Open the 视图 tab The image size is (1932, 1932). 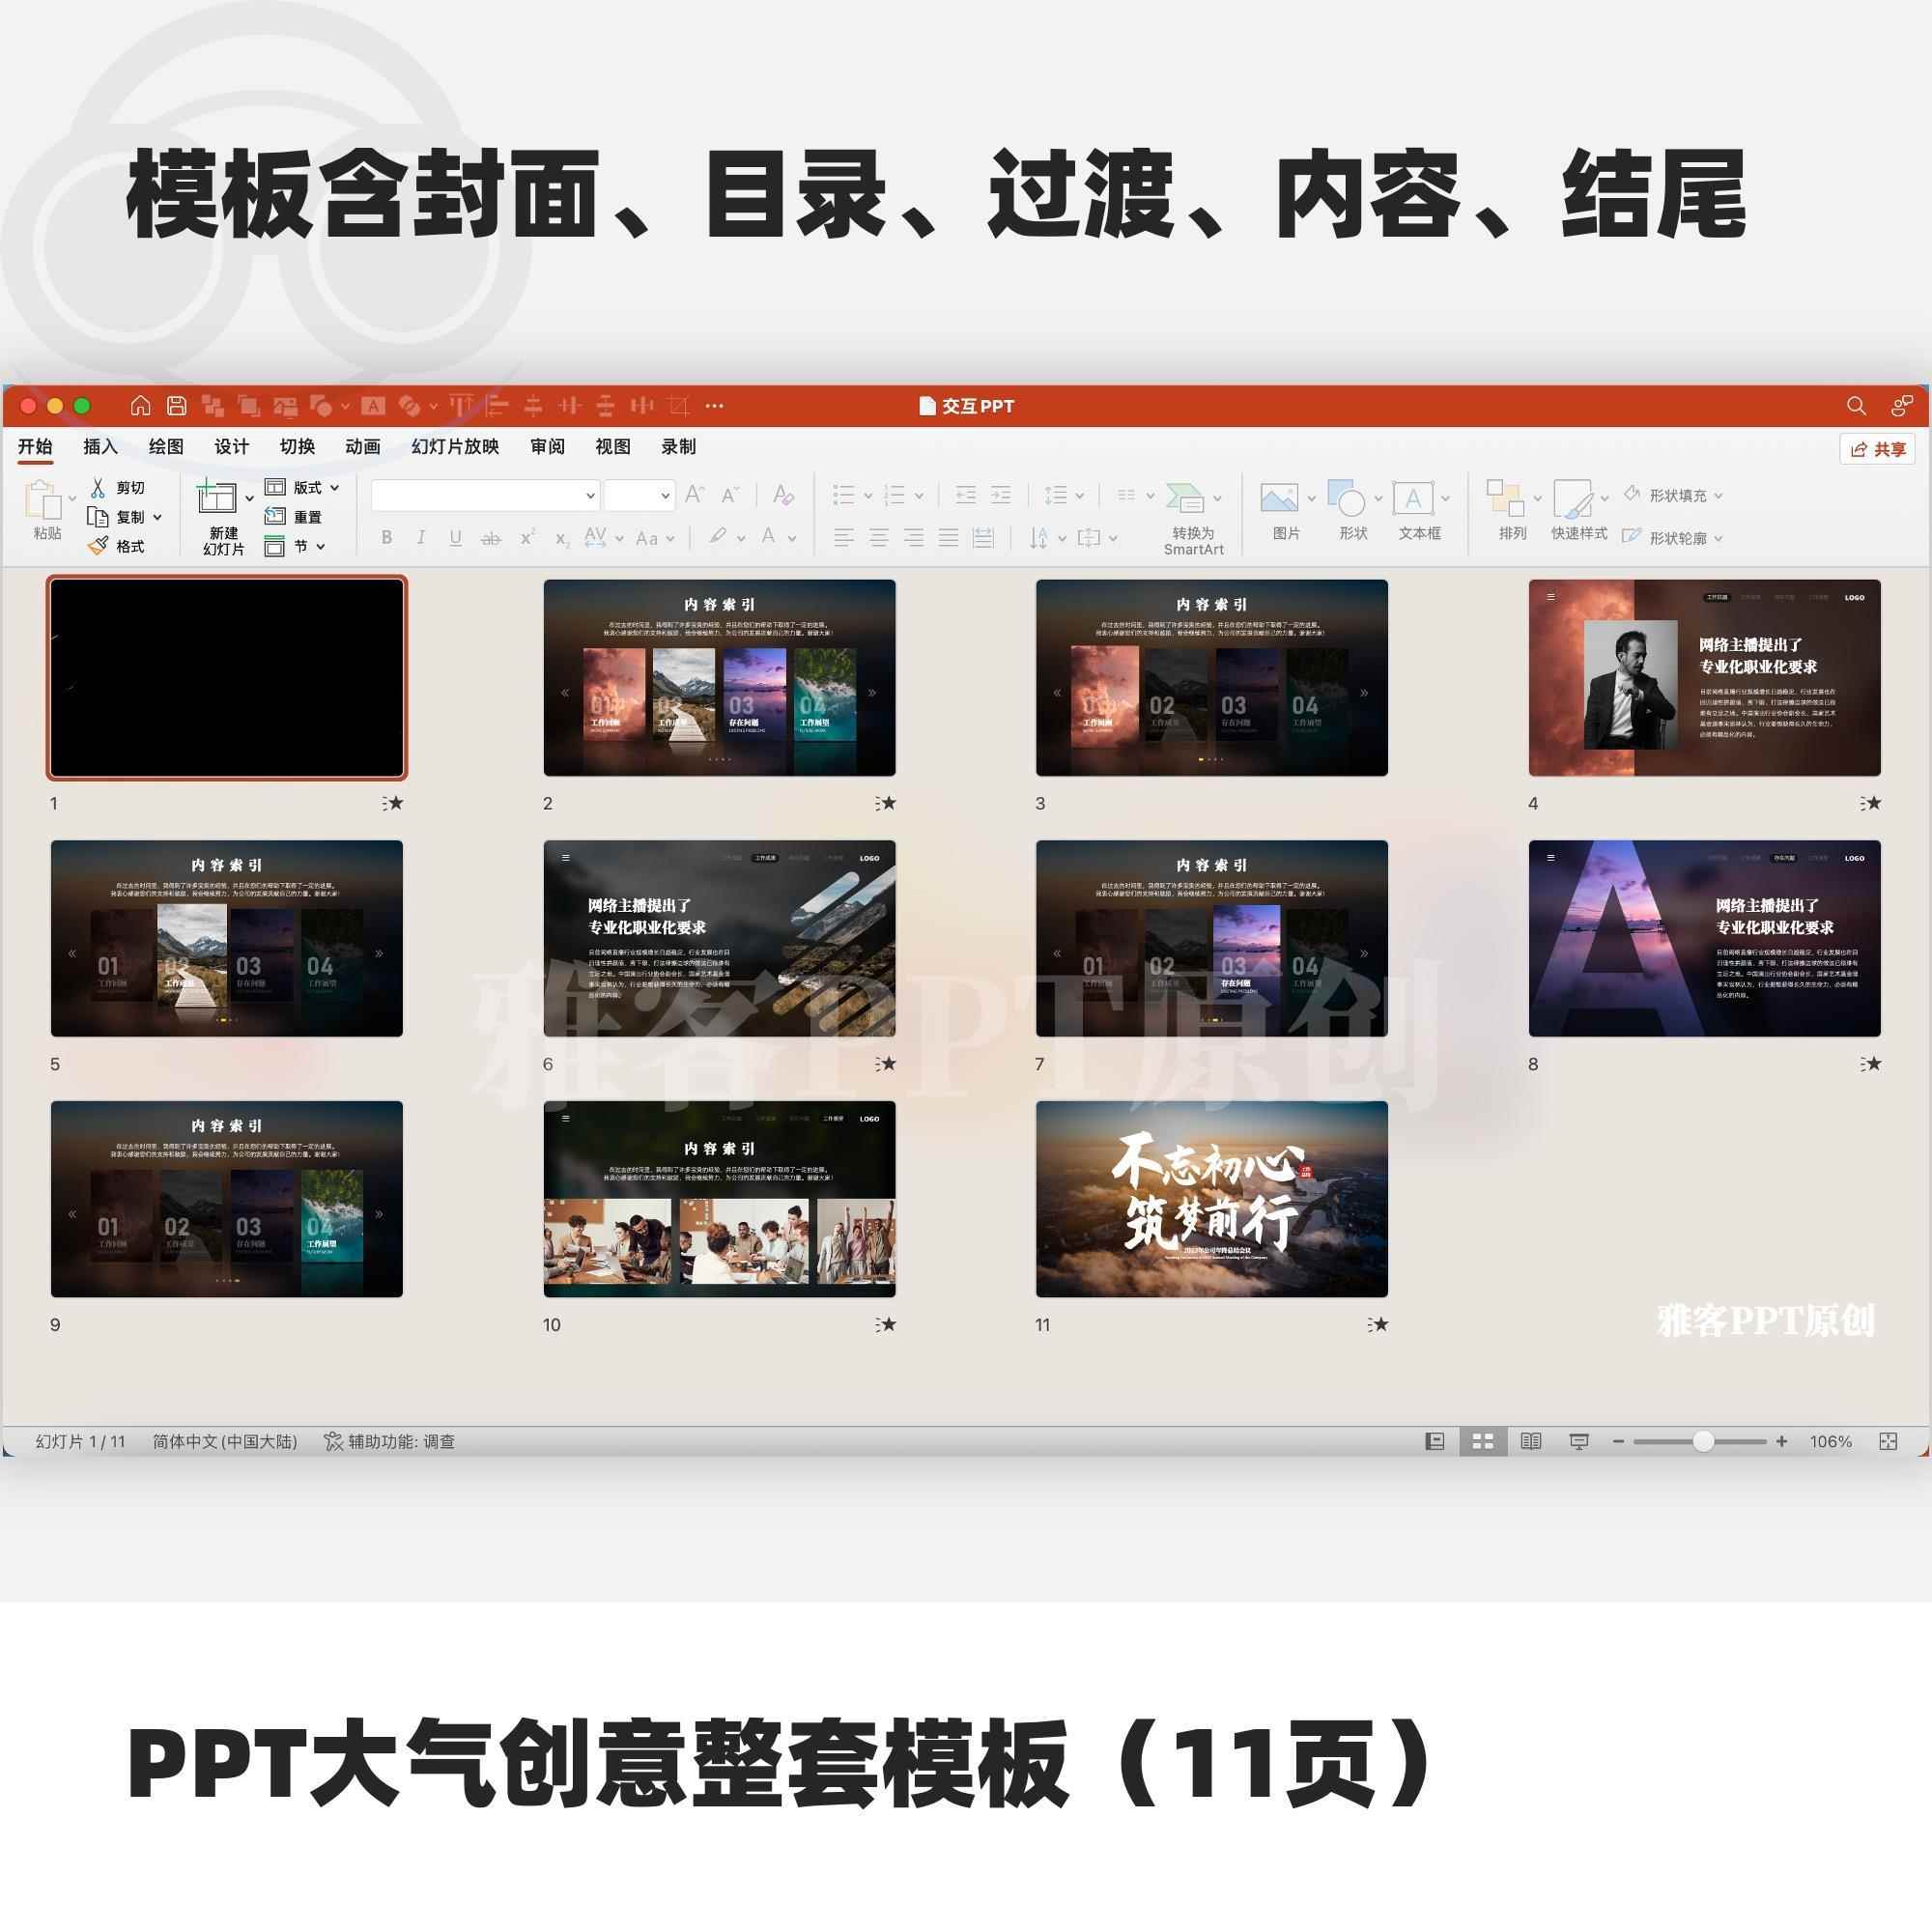613,447
